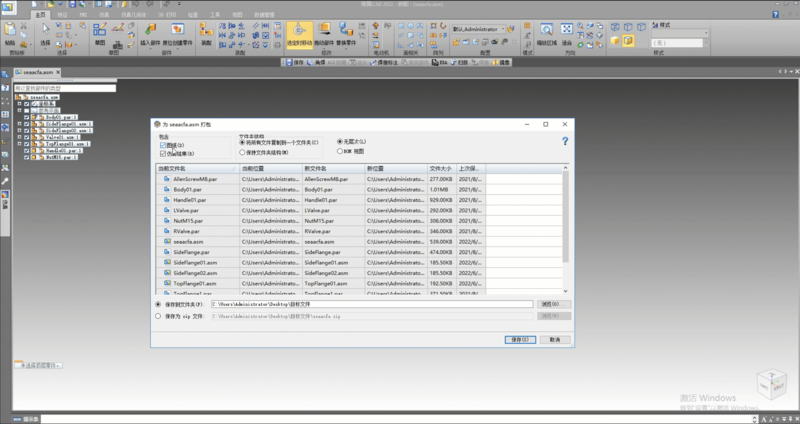Uncheck the 图纸 checkbox in pack dialog
The height and width of the screenshot is (424, 800).
point(163,145)
